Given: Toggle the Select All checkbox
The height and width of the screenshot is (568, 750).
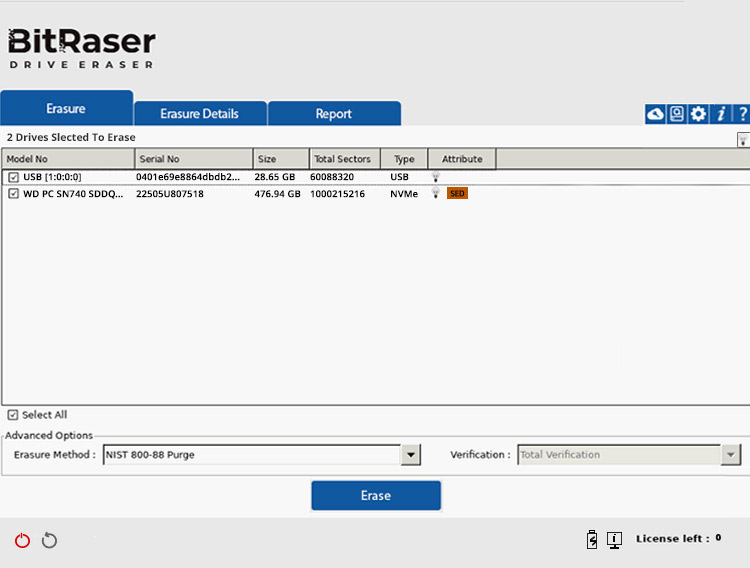Looking at the screenshot, I should (13, 415).
